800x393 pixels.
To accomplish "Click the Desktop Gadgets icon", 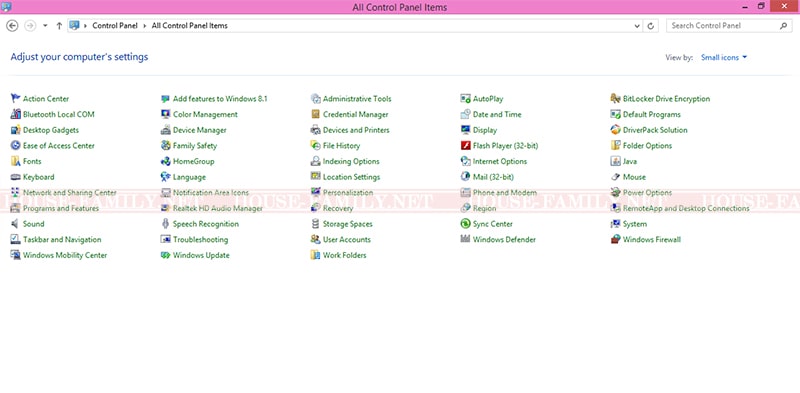I will [x=15, y=130].
